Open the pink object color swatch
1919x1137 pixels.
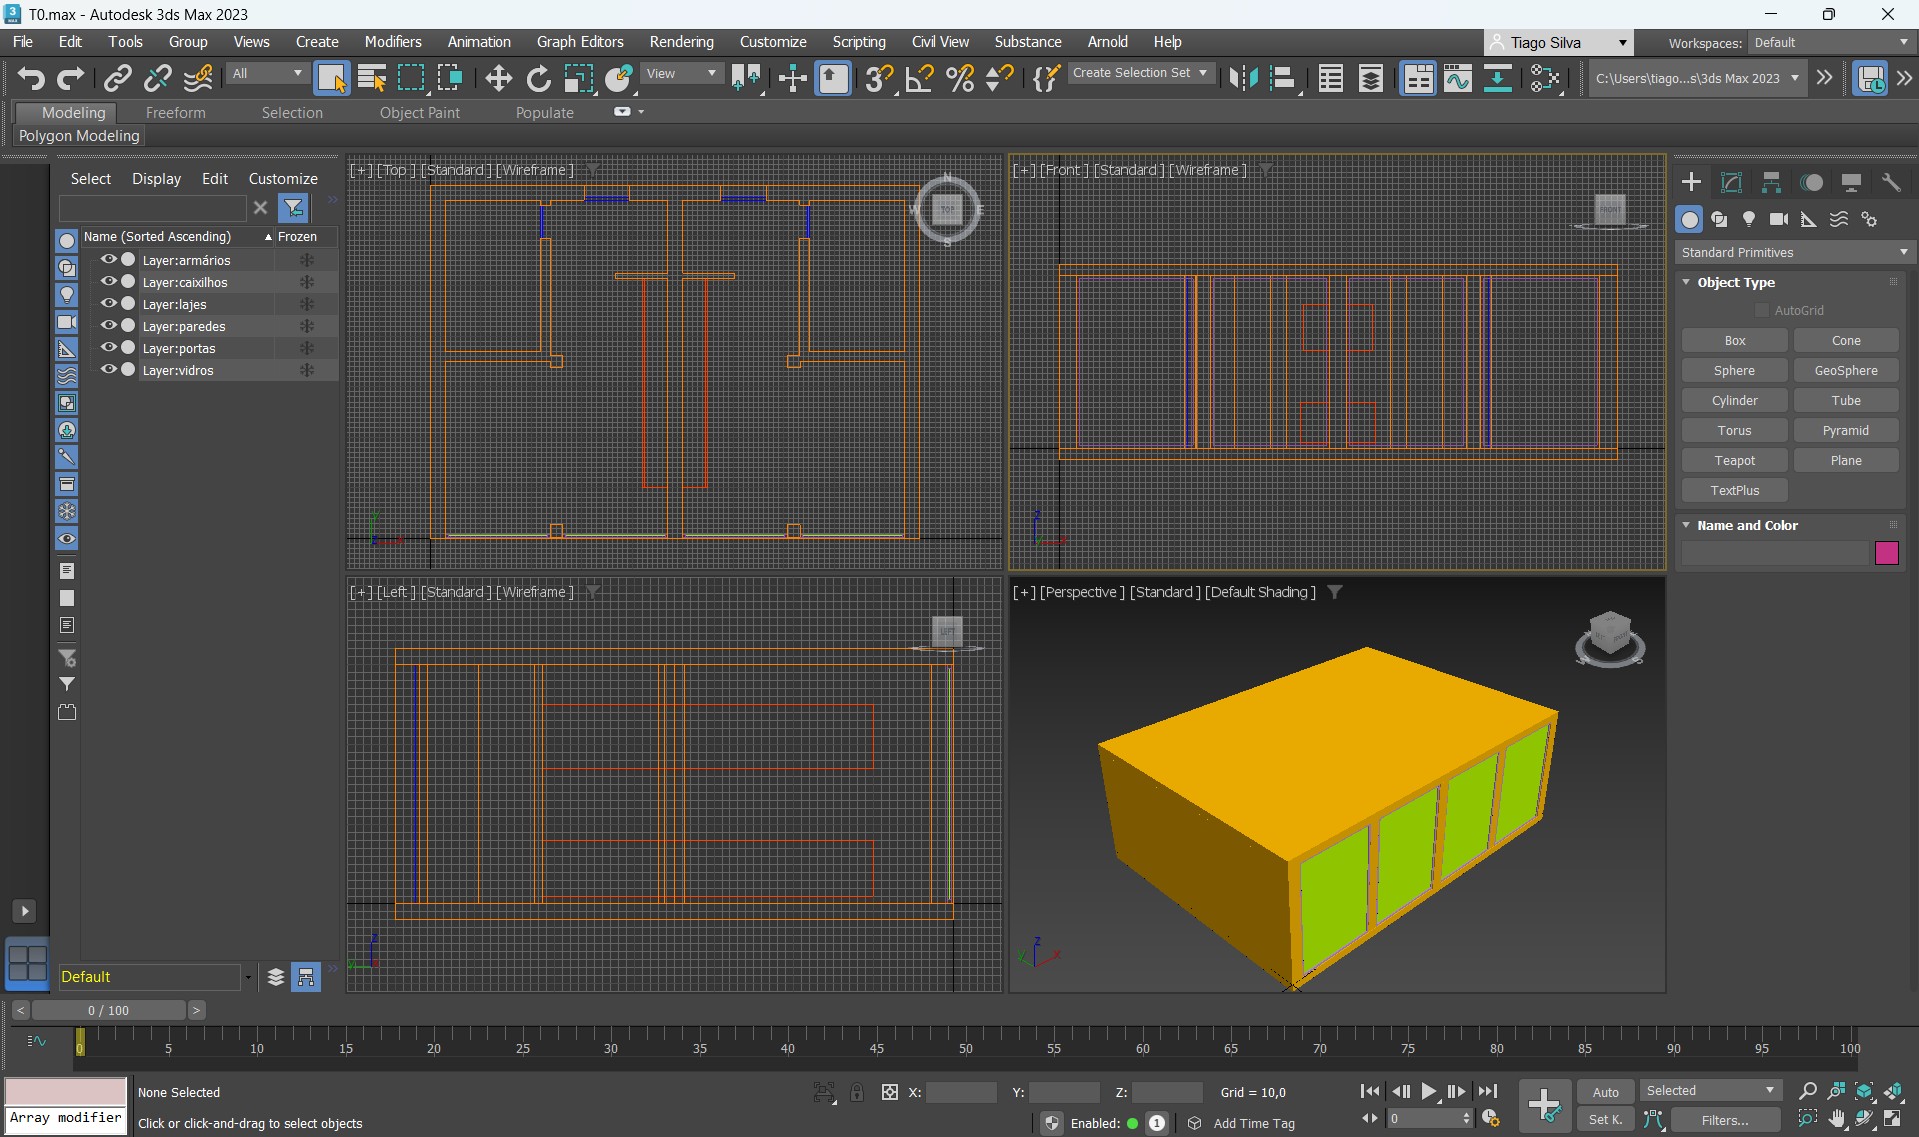click(x=1886, y=553)
